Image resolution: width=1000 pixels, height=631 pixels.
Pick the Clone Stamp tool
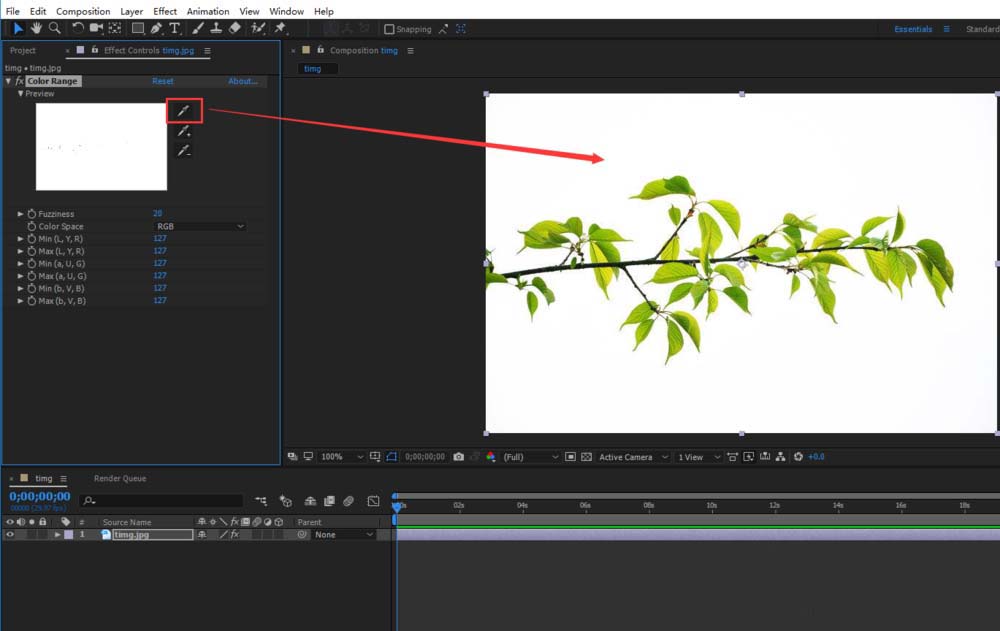[x=216, y=29]
